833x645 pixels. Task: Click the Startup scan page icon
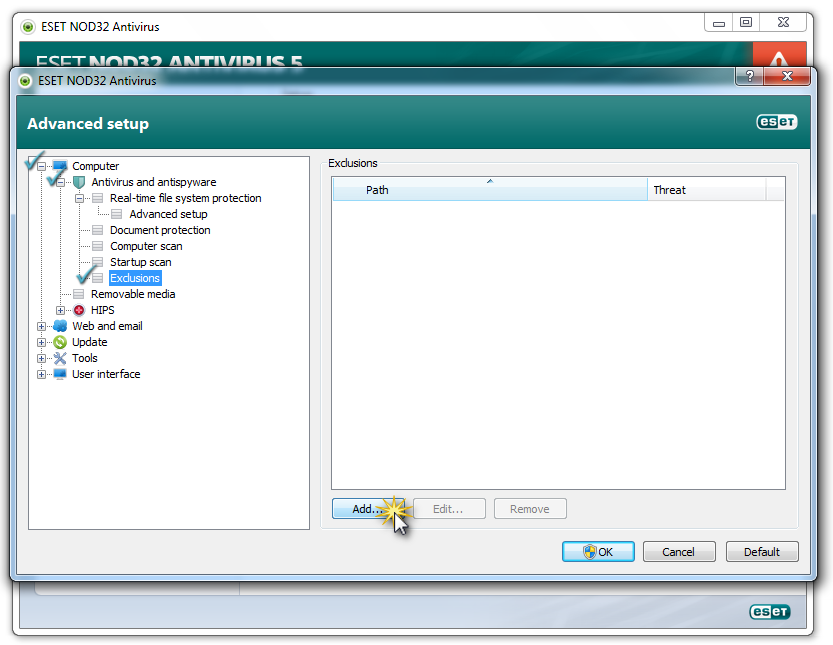[98, 262]
